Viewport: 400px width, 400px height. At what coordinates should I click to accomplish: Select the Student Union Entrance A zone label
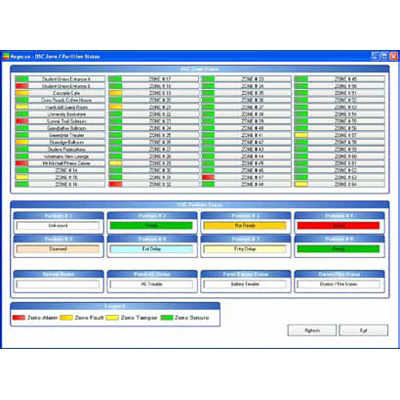click(x=66, y=79)
